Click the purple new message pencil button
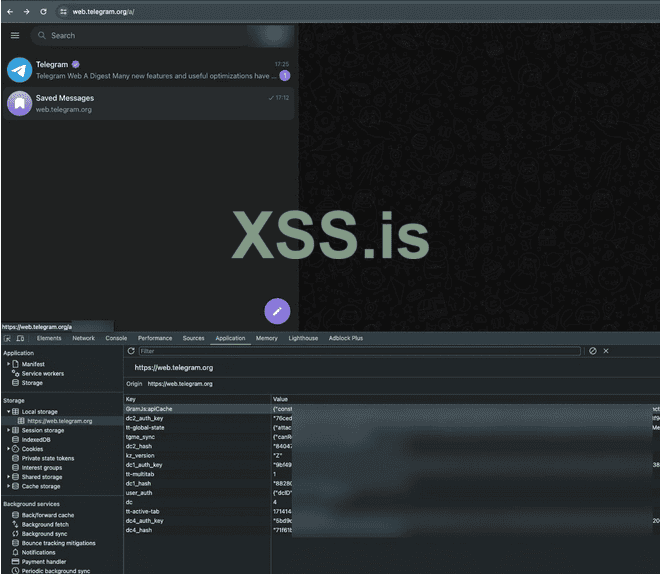660x574 pixels. pyautogui.click(x=277, y=311)
